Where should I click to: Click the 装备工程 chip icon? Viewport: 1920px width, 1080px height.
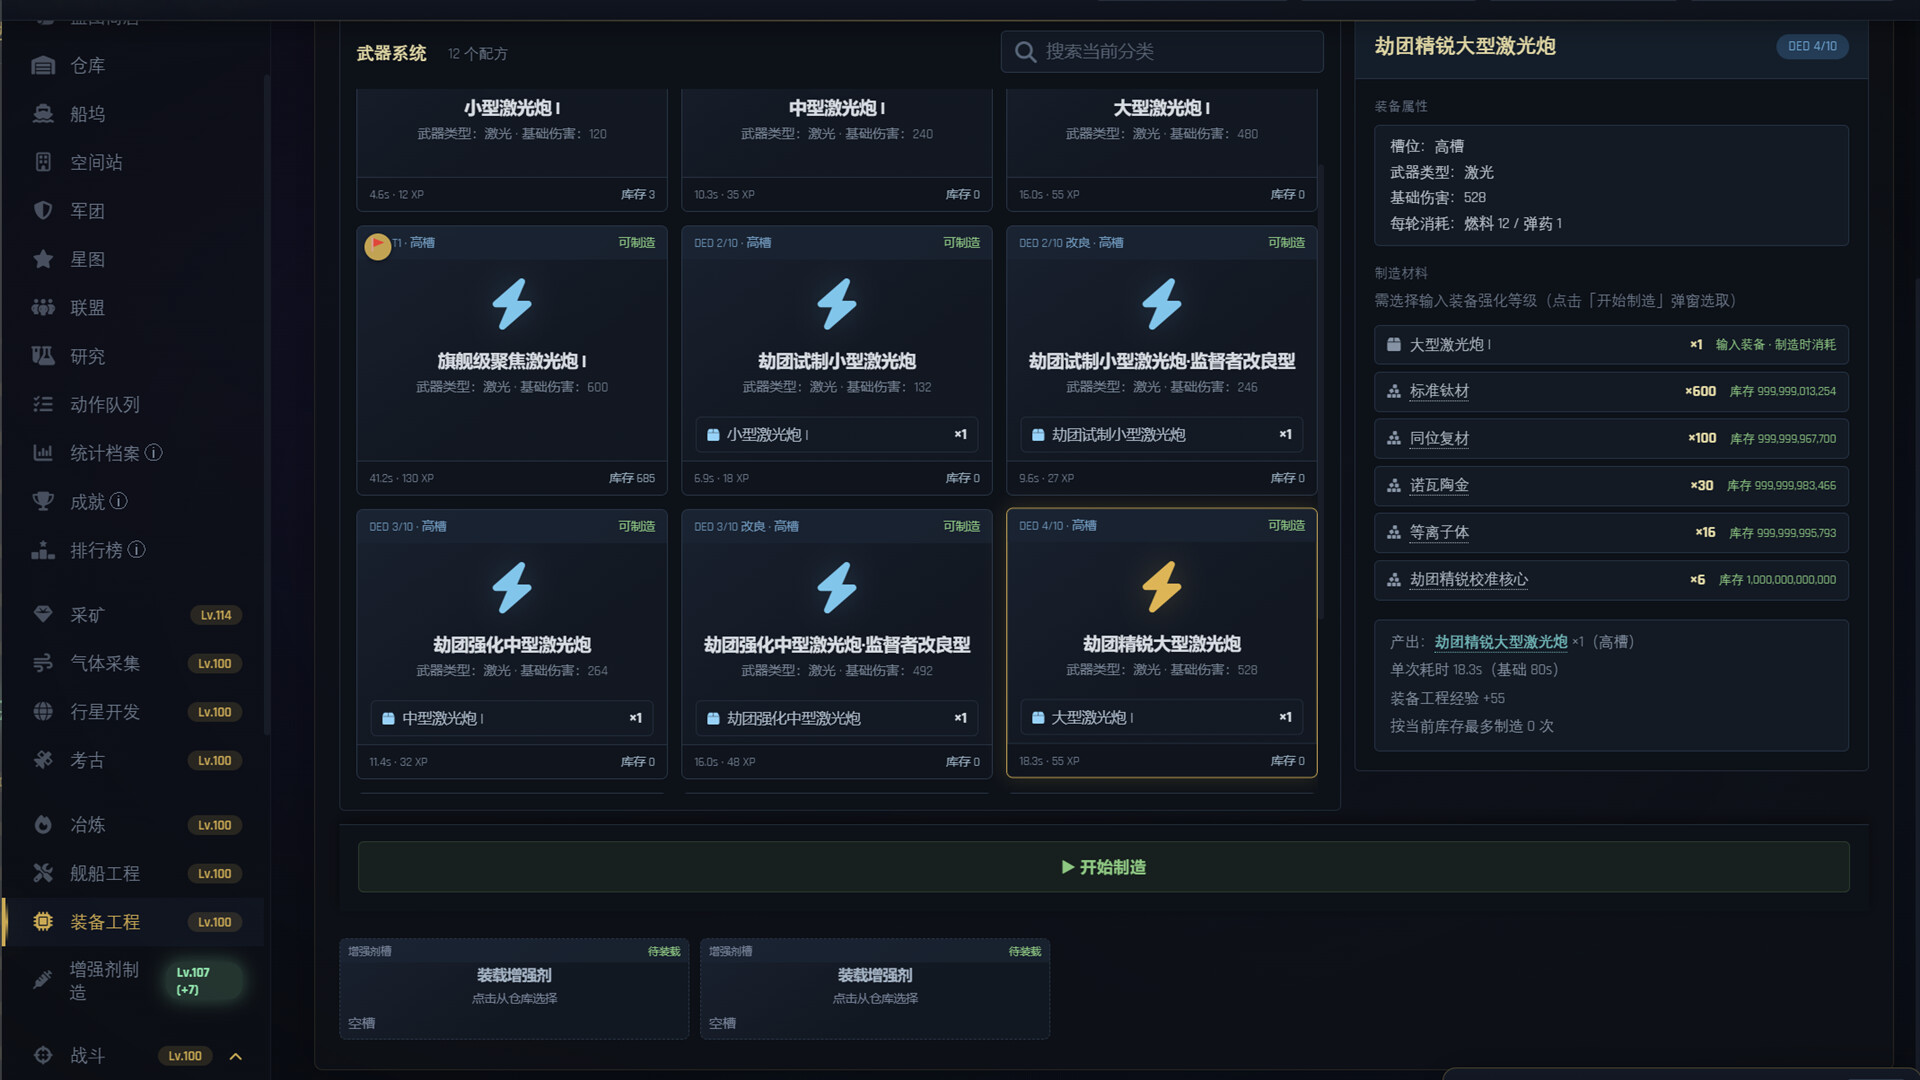click(x=43, y=922)
